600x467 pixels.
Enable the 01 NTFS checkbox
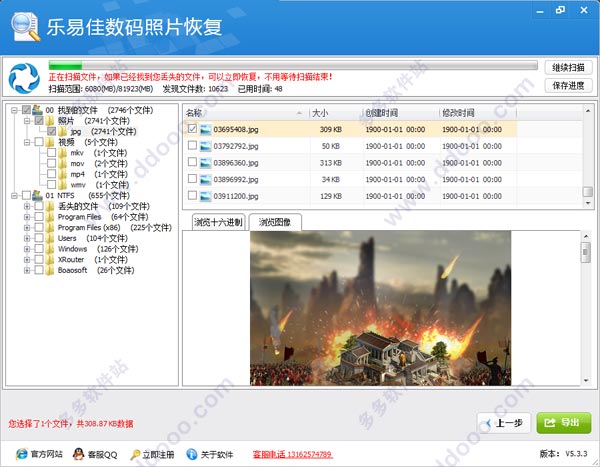(x=26, y=195)
